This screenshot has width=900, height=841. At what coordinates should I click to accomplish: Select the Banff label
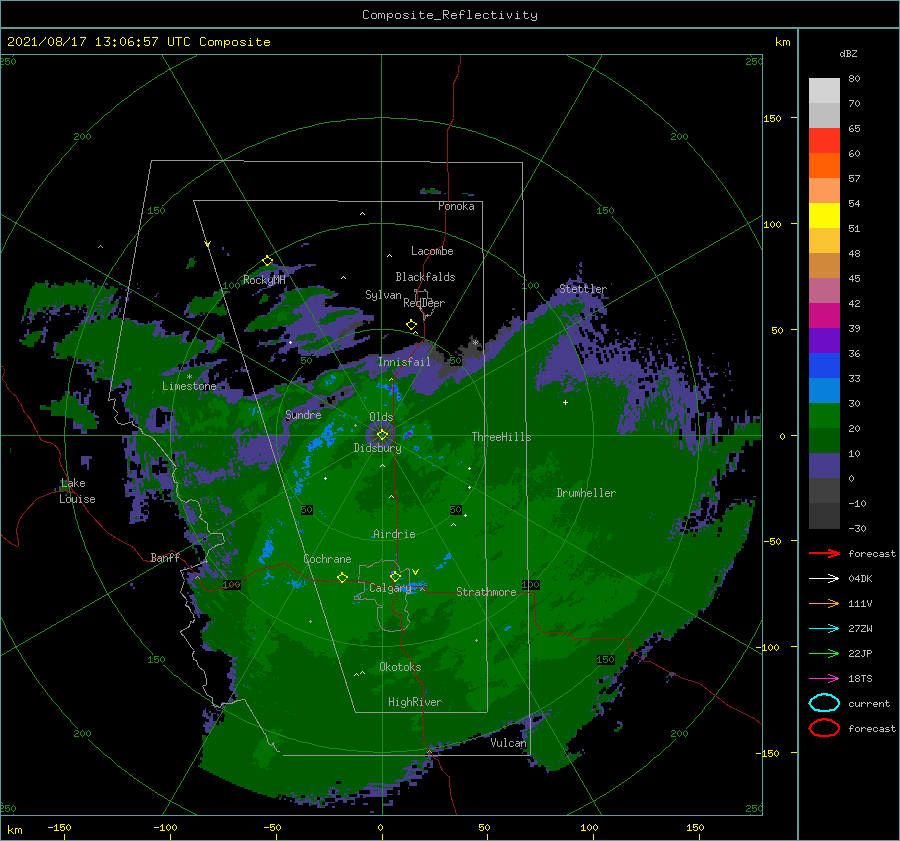point(165,557)
